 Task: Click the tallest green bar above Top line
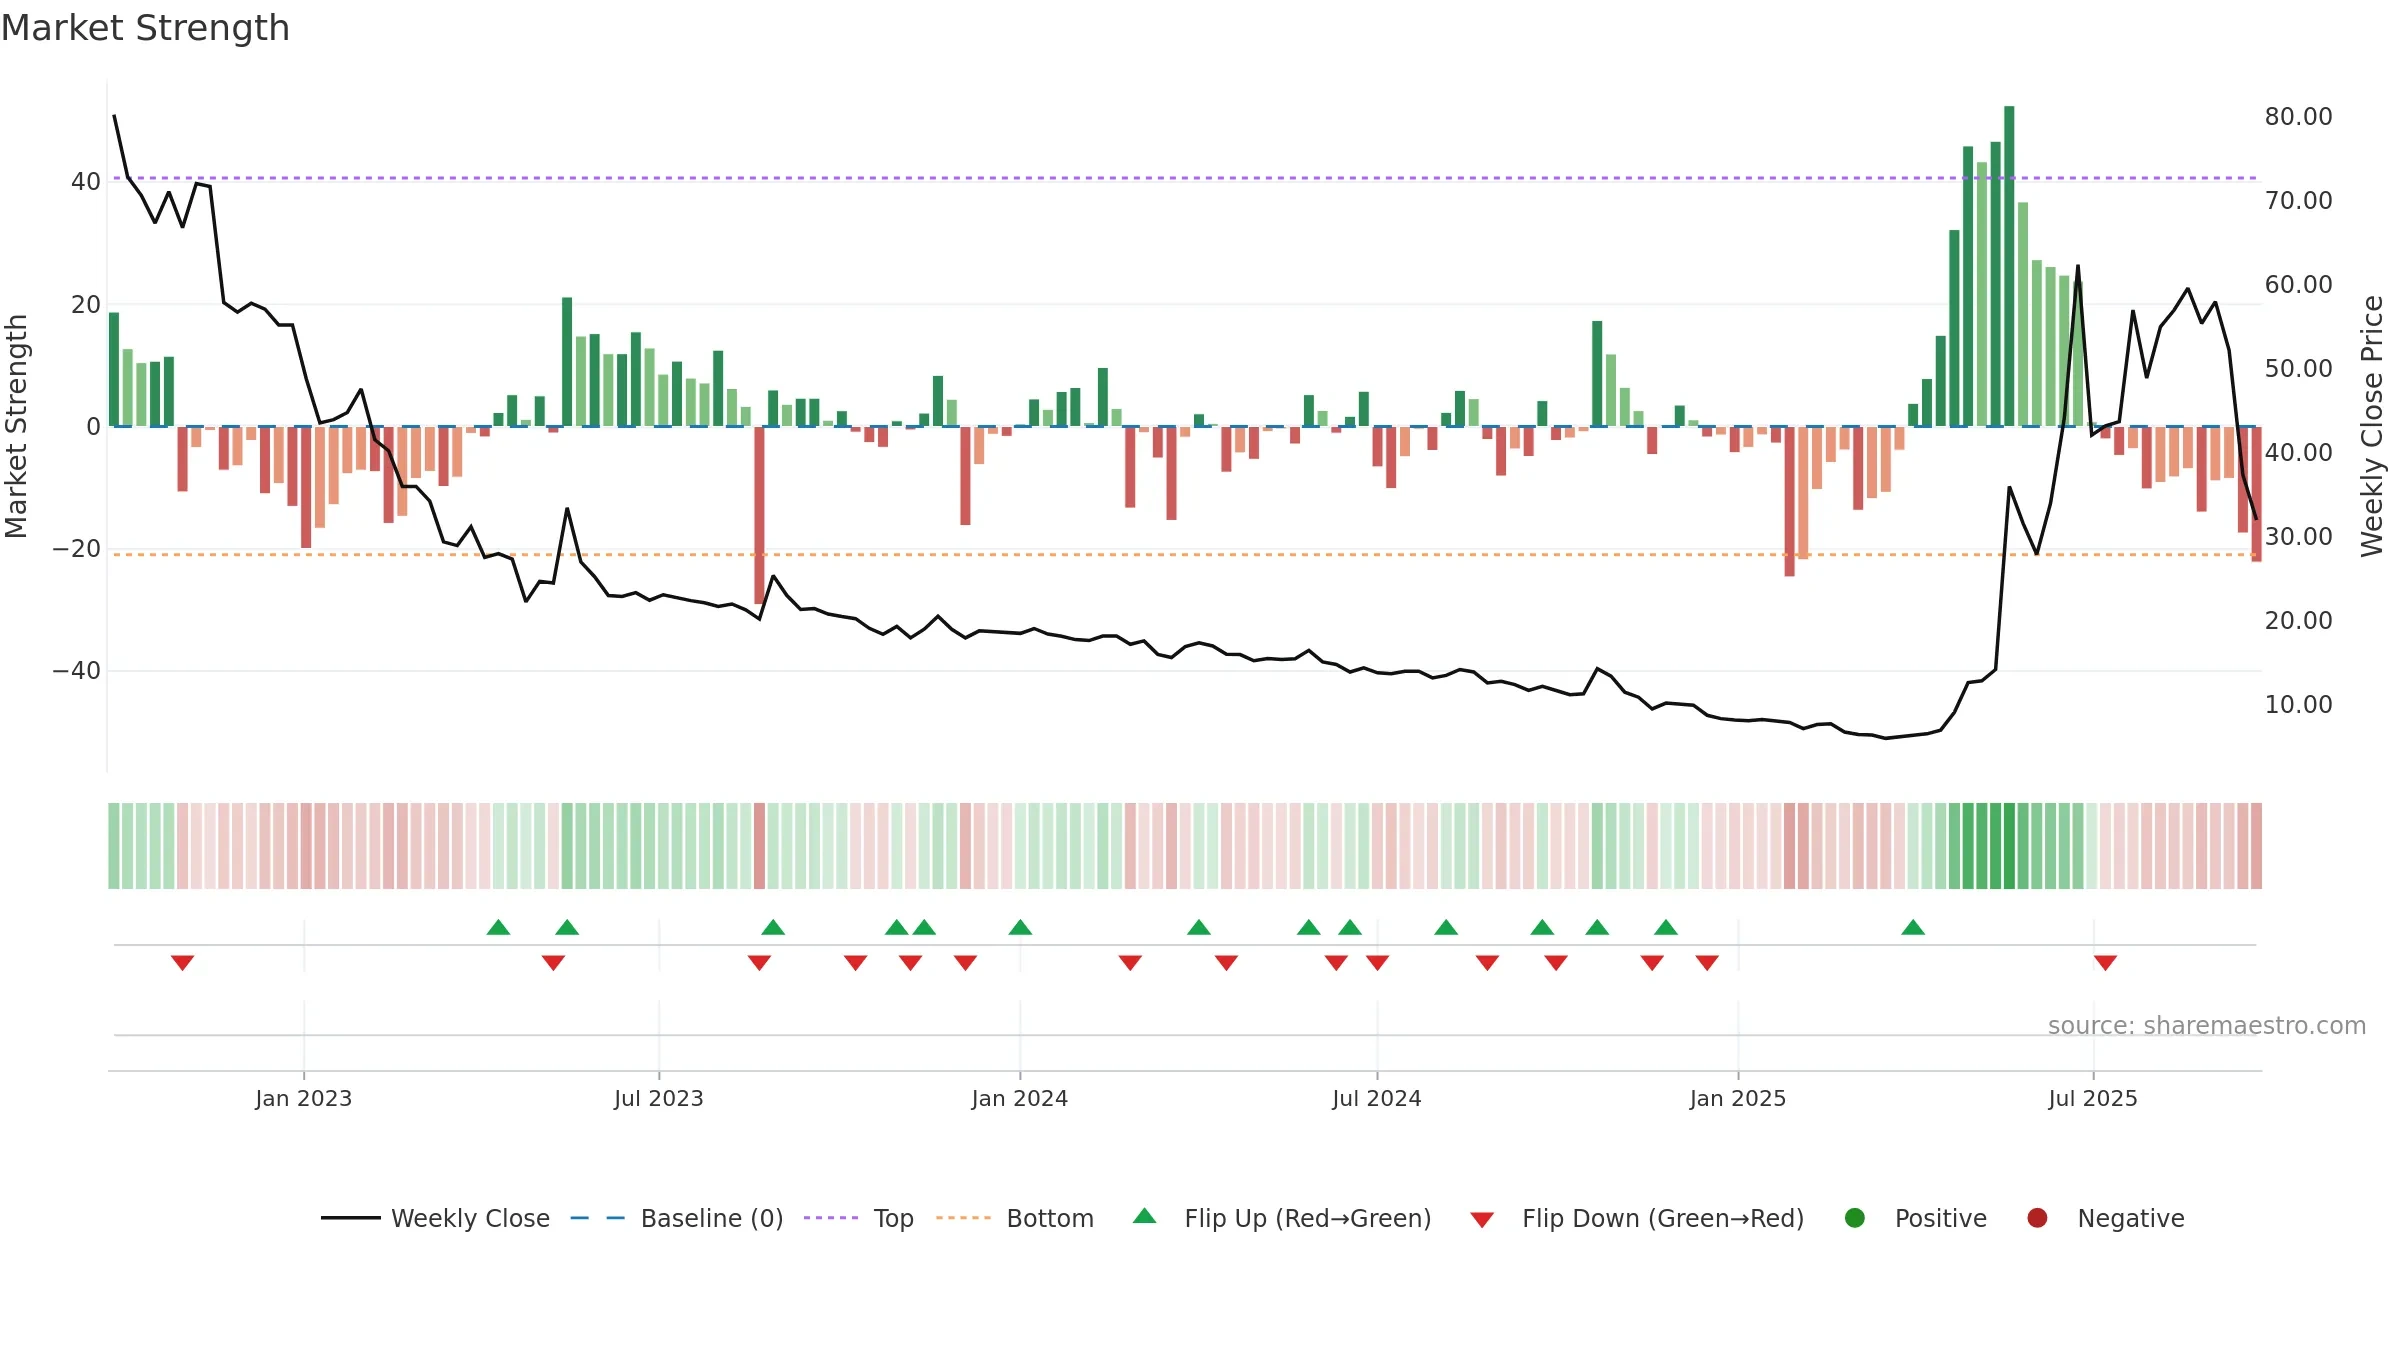point(2009,266)
